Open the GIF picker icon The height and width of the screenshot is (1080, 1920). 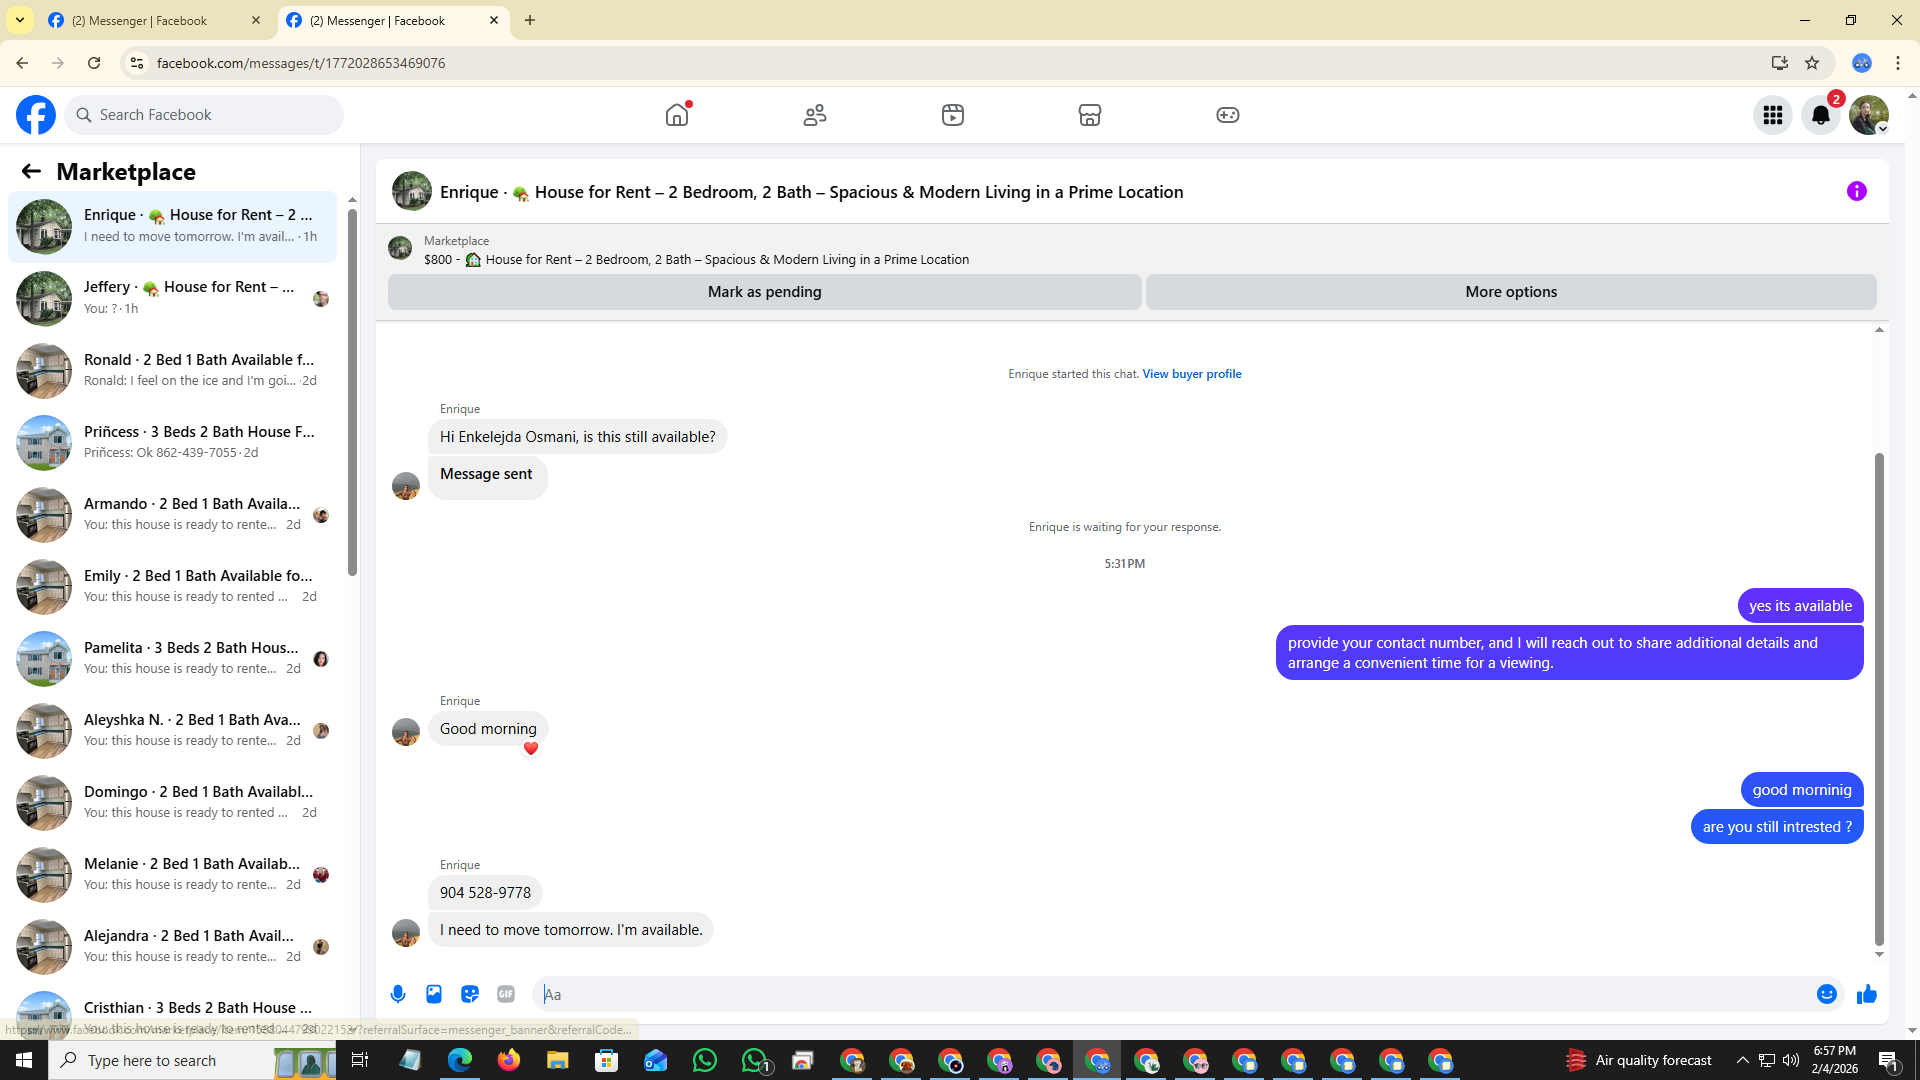click(506, 994)
